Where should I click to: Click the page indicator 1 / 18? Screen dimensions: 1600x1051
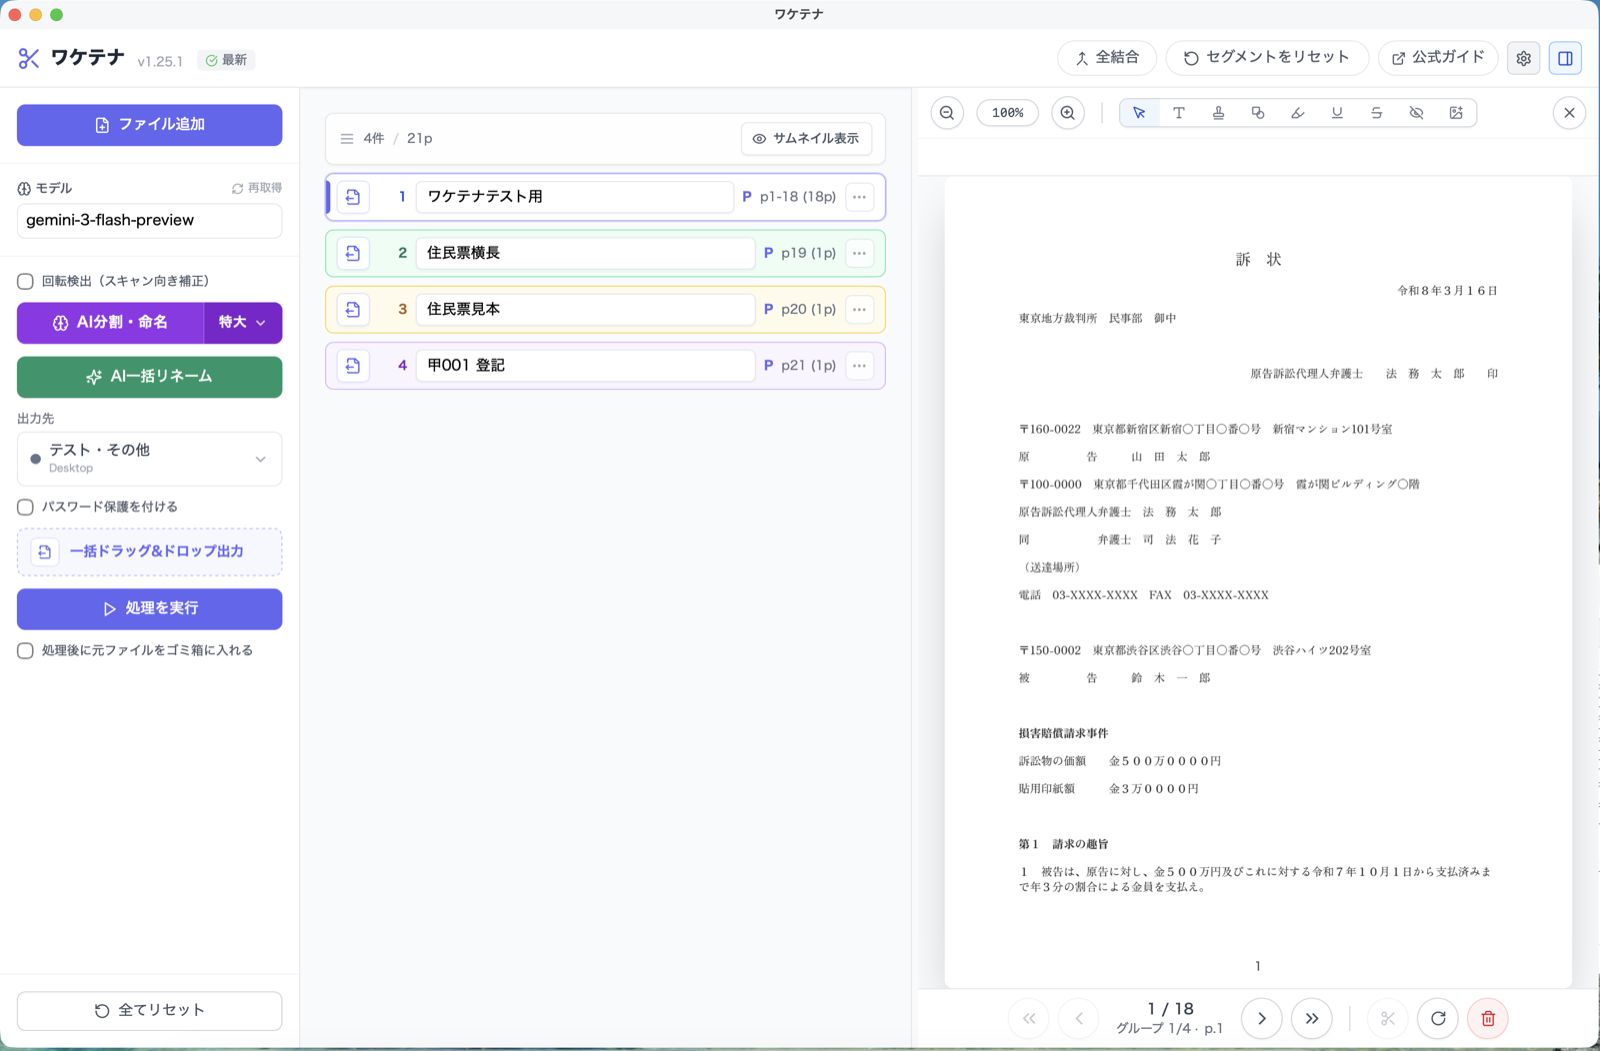coord(1170,1009)
